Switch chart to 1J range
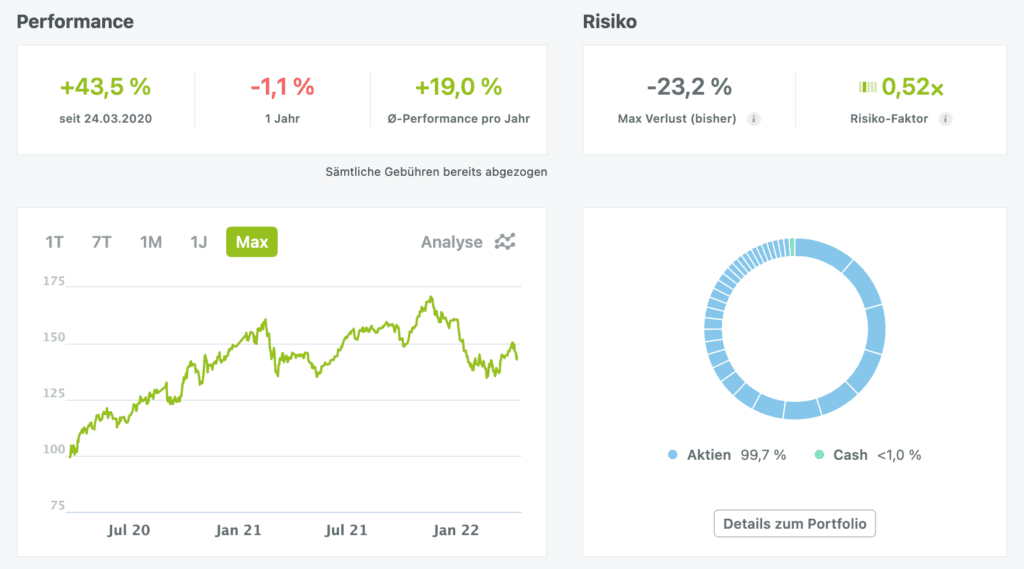1024x569 pixels. [199, 242]
